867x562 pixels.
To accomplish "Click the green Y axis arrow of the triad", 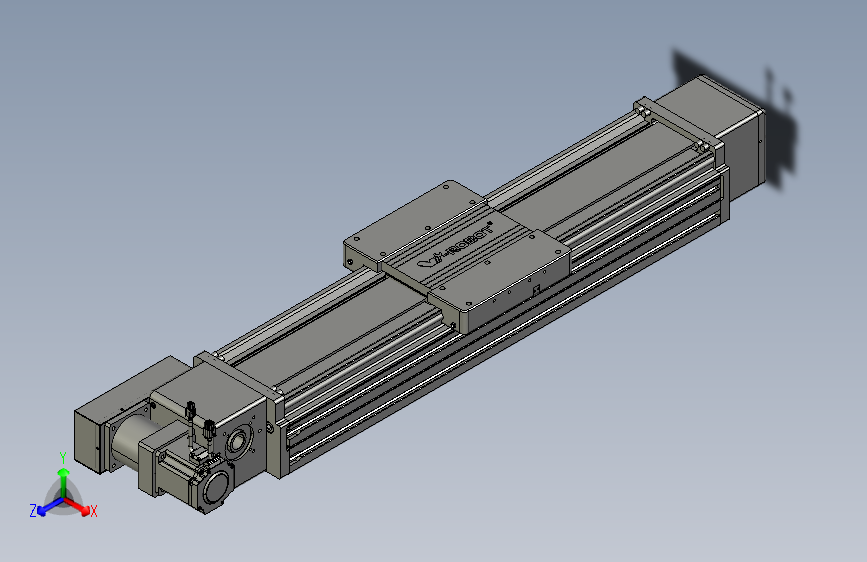I will click(64, 481).
